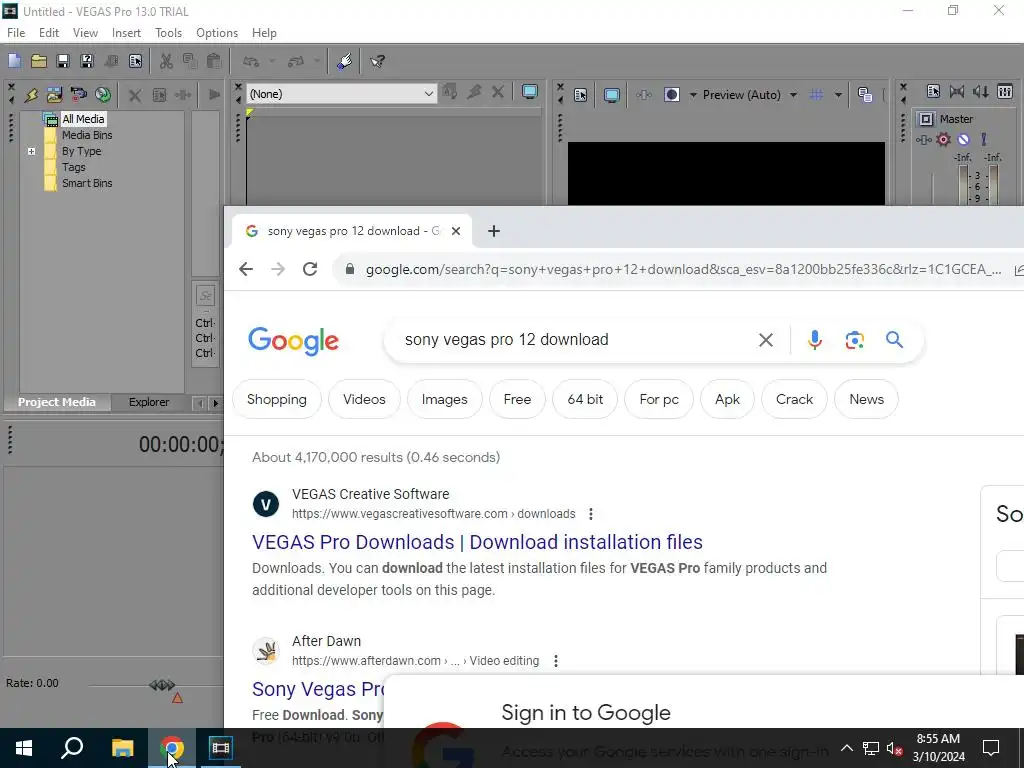Click the Save As toolbar icon
This screenshot has height=768, width=1024.
pos(87,61)
